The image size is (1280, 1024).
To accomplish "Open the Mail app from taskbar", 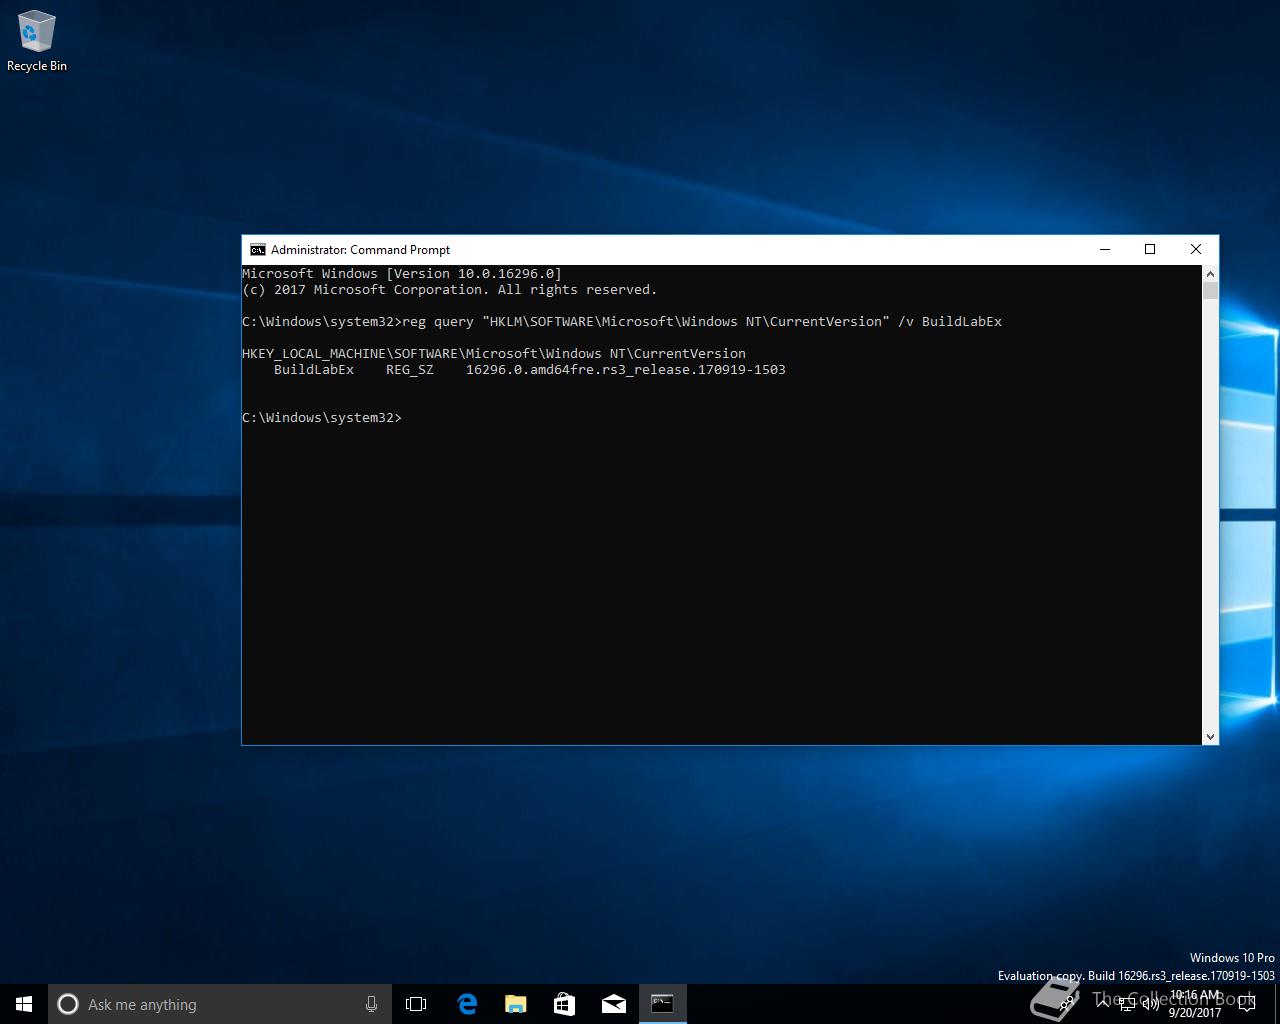I will (x=613, y=1004).
